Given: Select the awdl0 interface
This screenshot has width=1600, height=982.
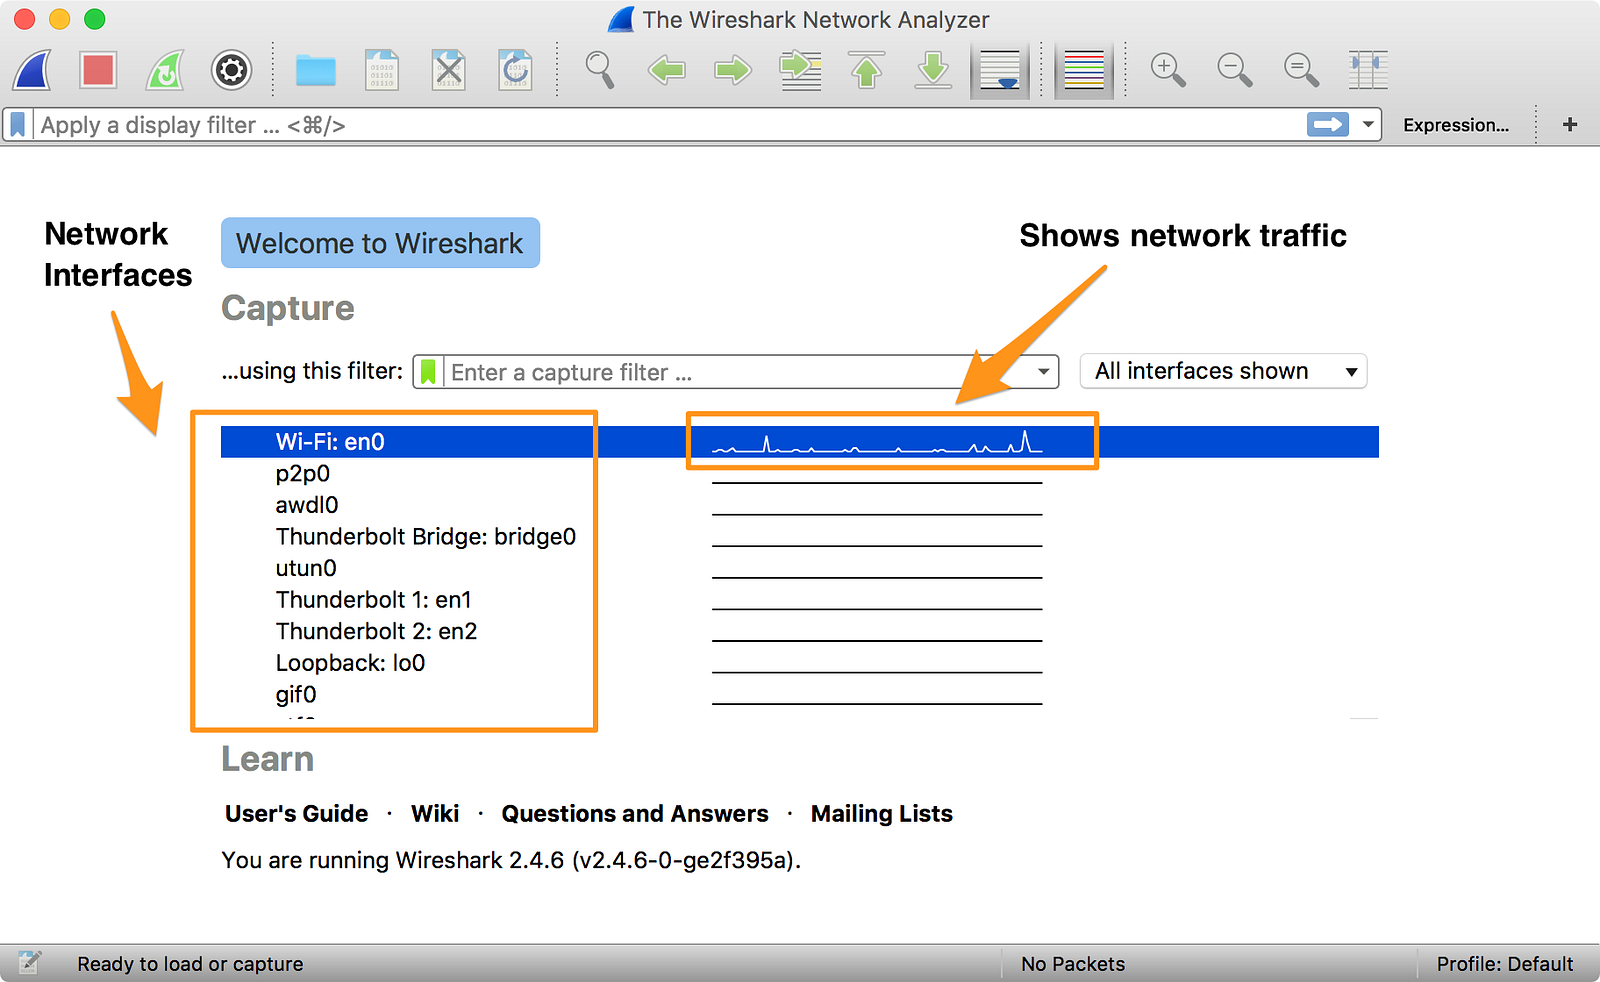Looking at the screenshot, I should [307, 505].
